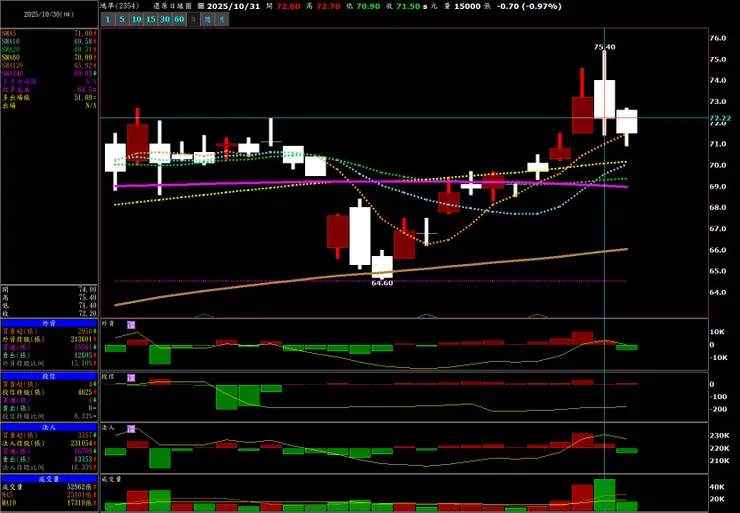The image size is (740, 513).
Task: Click the 72.22 crosshair price label
Action: click(720, 118)
